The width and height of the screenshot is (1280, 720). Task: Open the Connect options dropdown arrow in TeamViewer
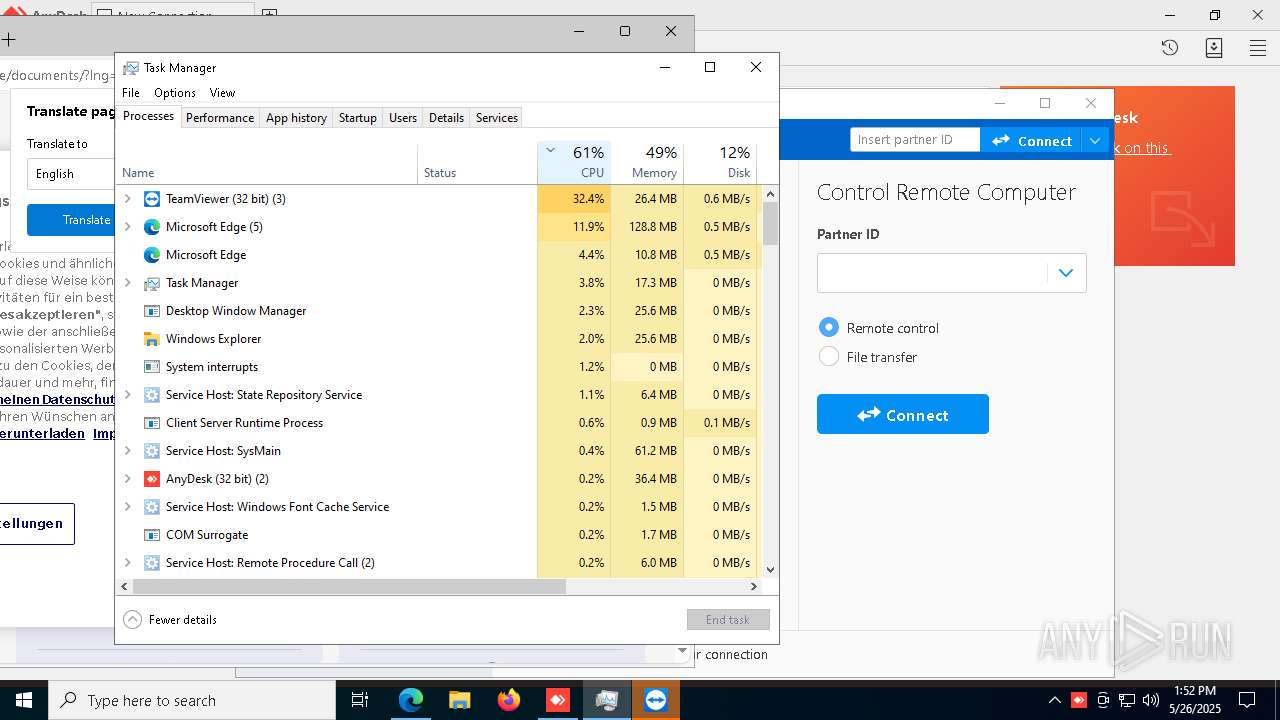click(x=1096, y=141)
